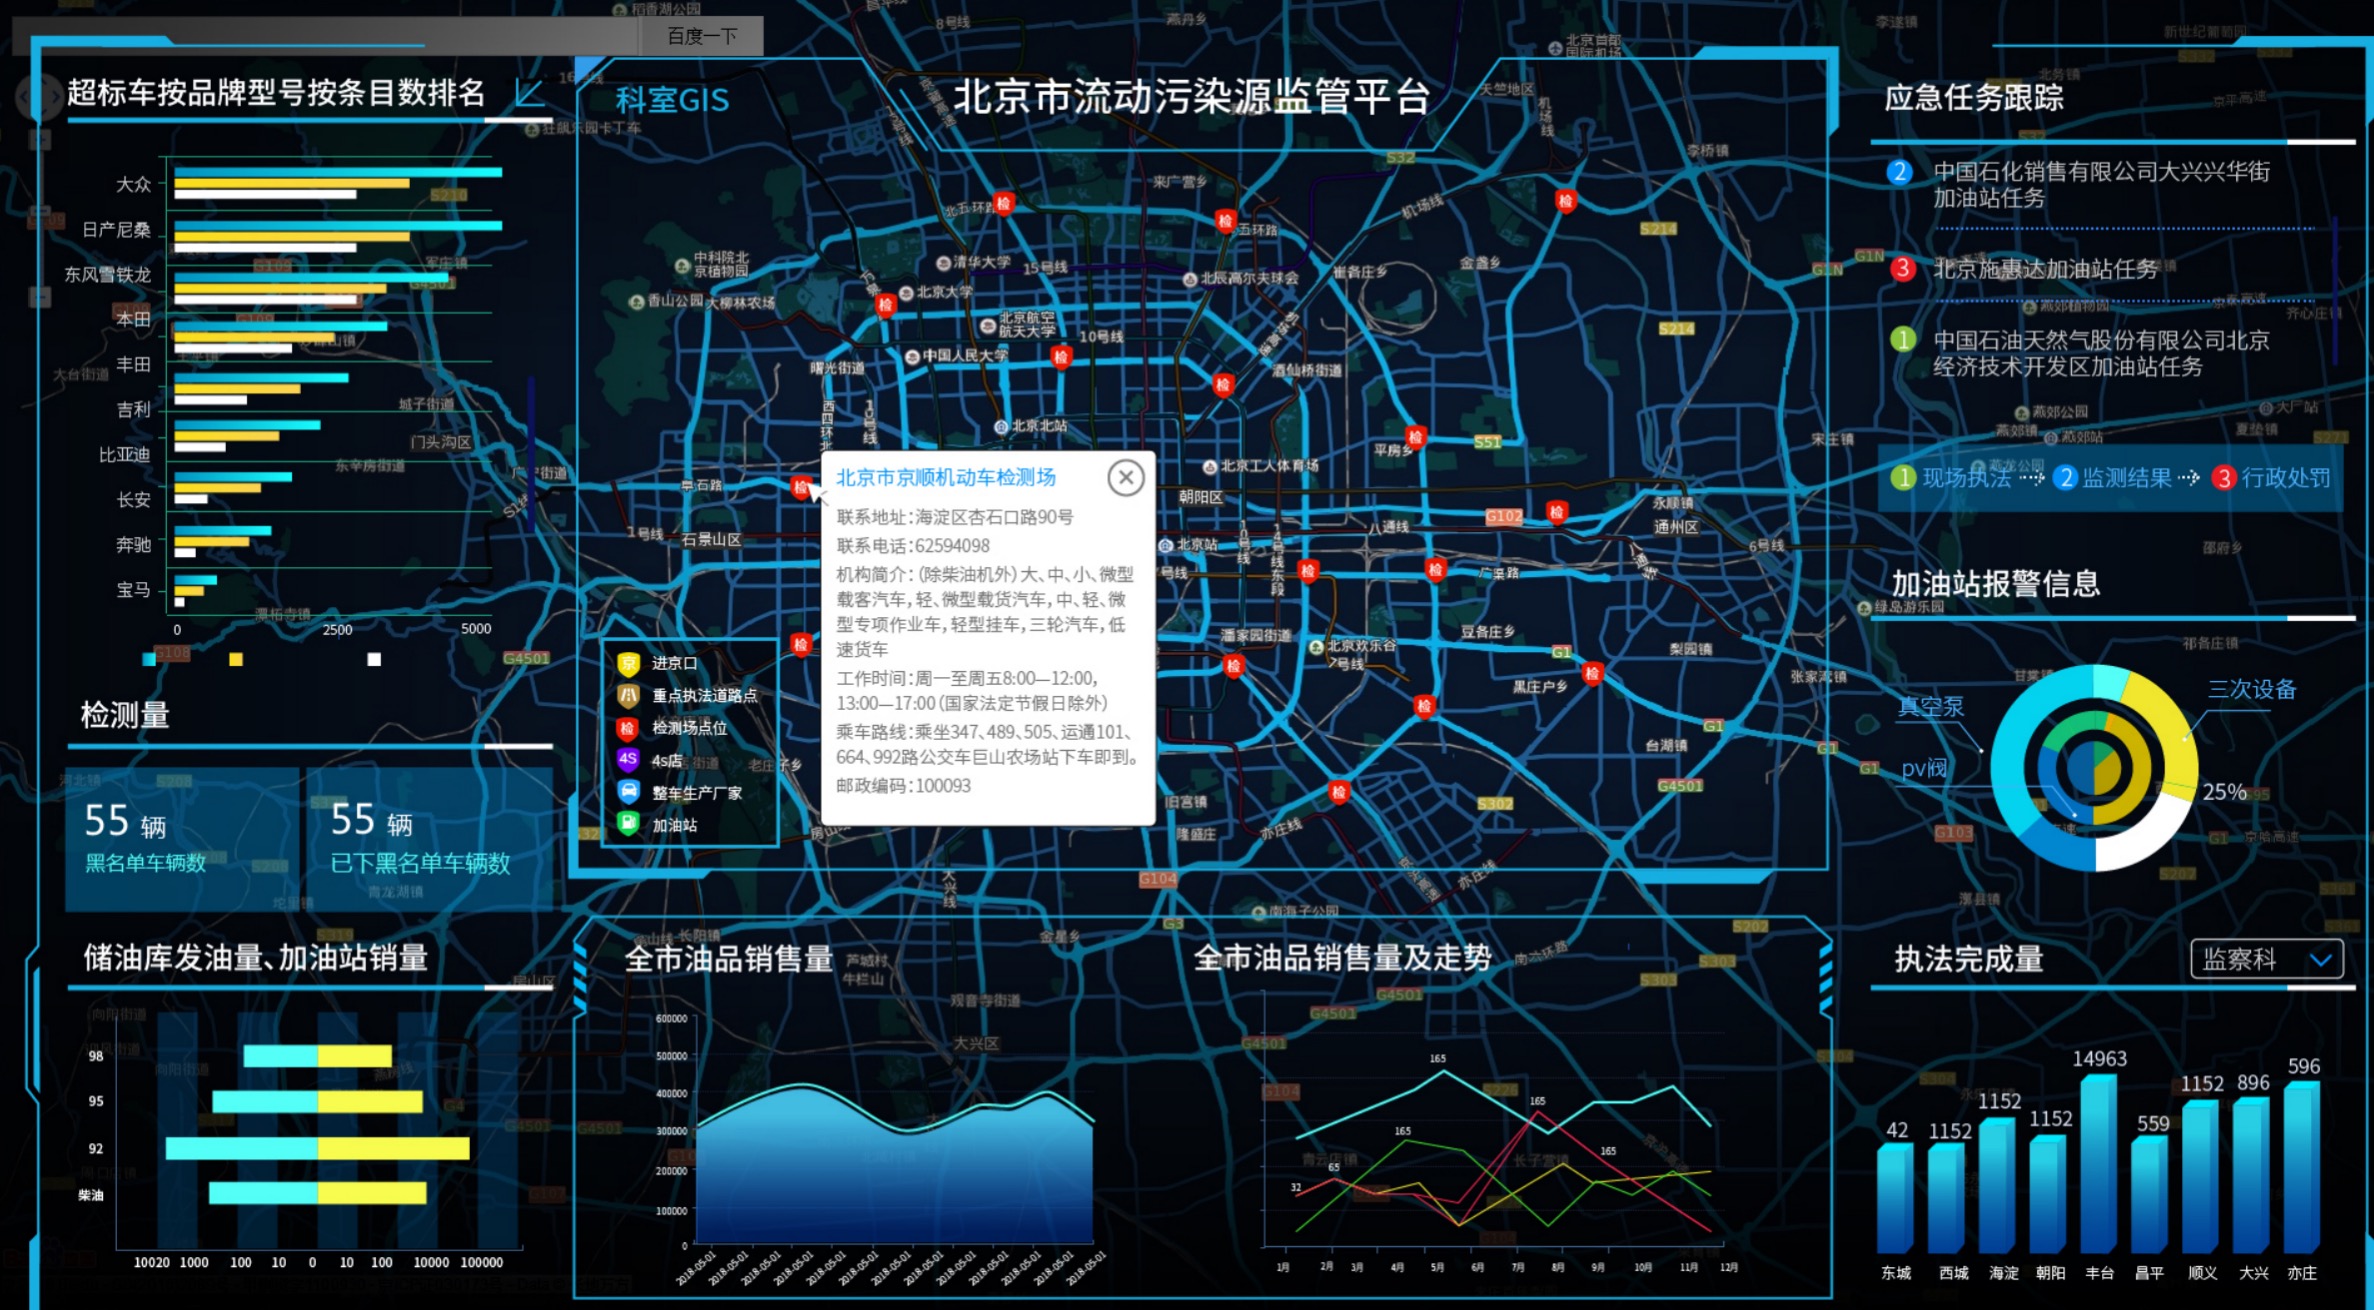
Task: Select the red 检 marker above the legend box
Action: pos(800,645)
